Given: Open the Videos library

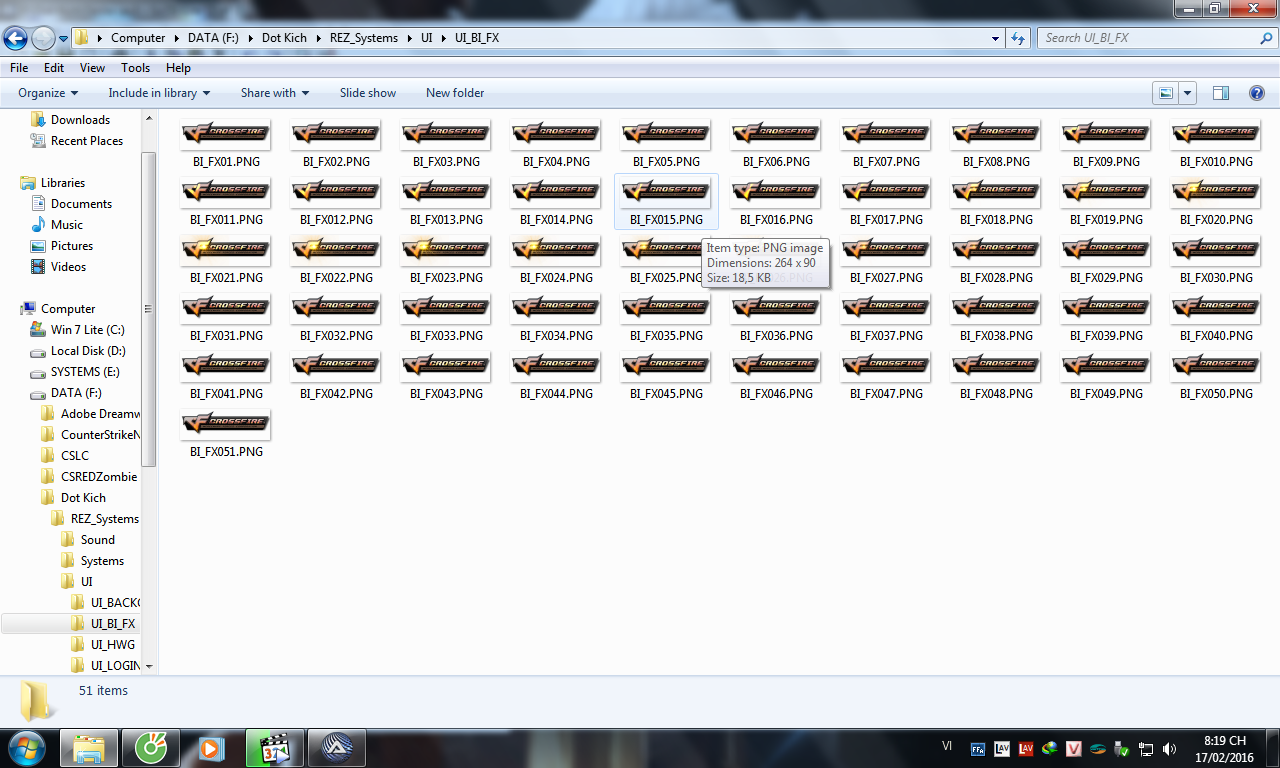Looking at the screenshot, I should (58, 267).
